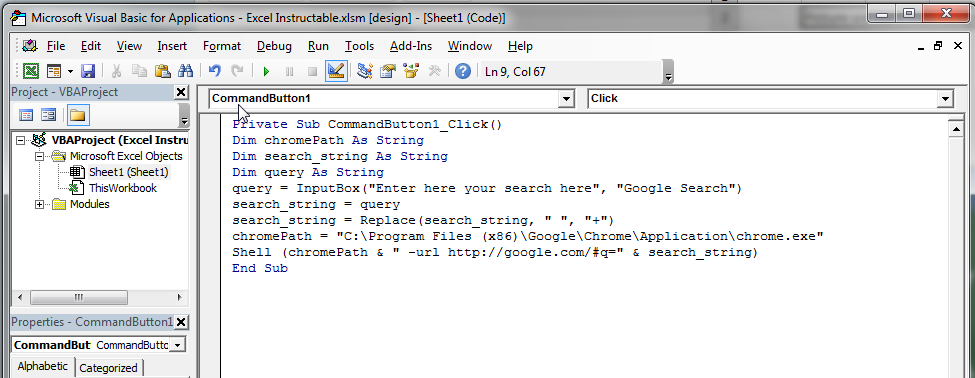This screenshot has height=378, width=975.
Task: Click the Find binoculars icon
Action: tap(185, 71)
